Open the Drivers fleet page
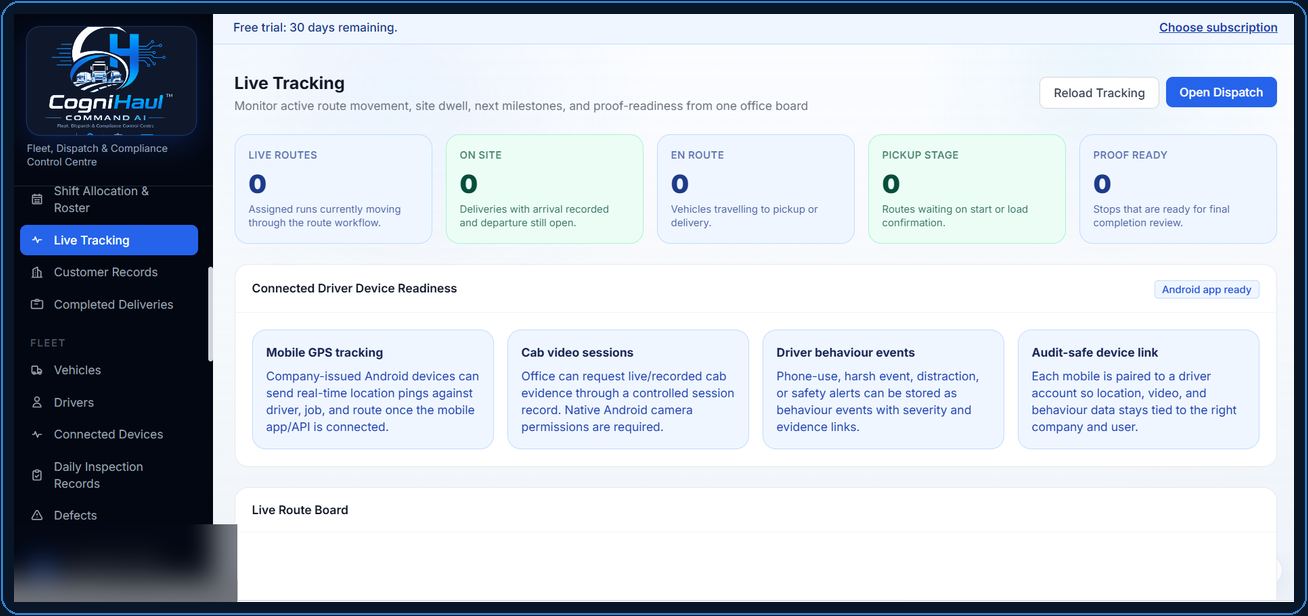The image size is (1308, 616). 109,402
